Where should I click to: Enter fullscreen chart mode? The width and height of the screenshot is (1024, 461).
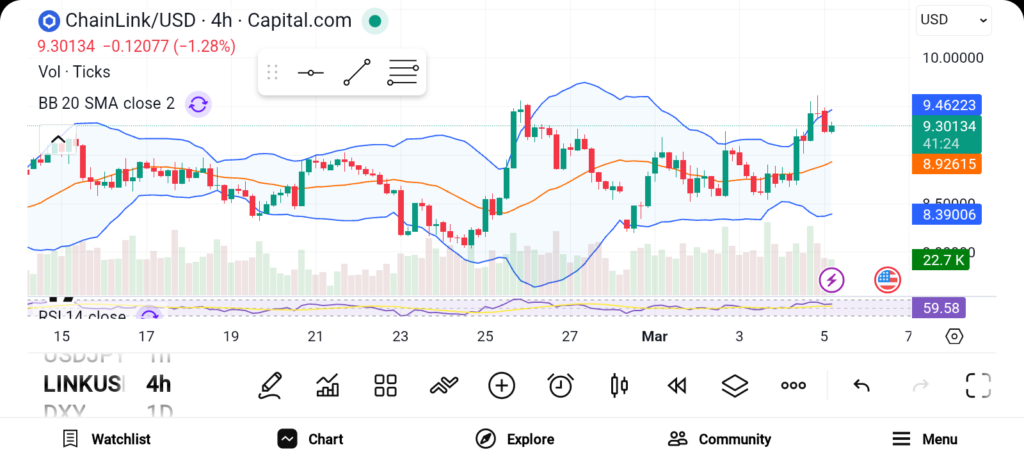978,385
